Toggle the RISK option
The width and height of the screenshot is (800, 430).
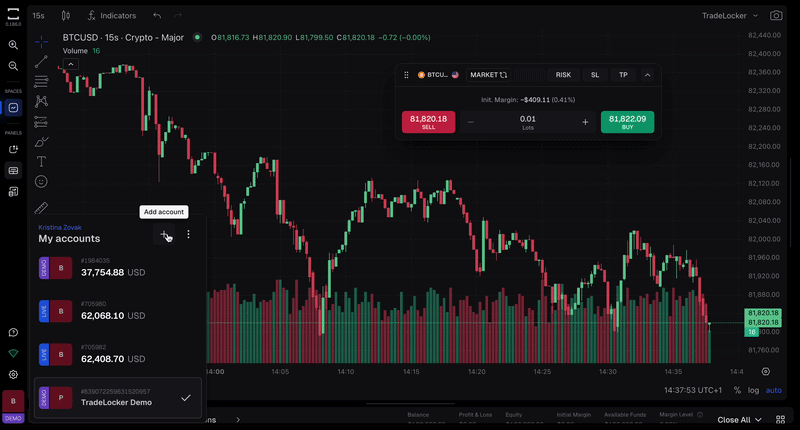[563, 75]
